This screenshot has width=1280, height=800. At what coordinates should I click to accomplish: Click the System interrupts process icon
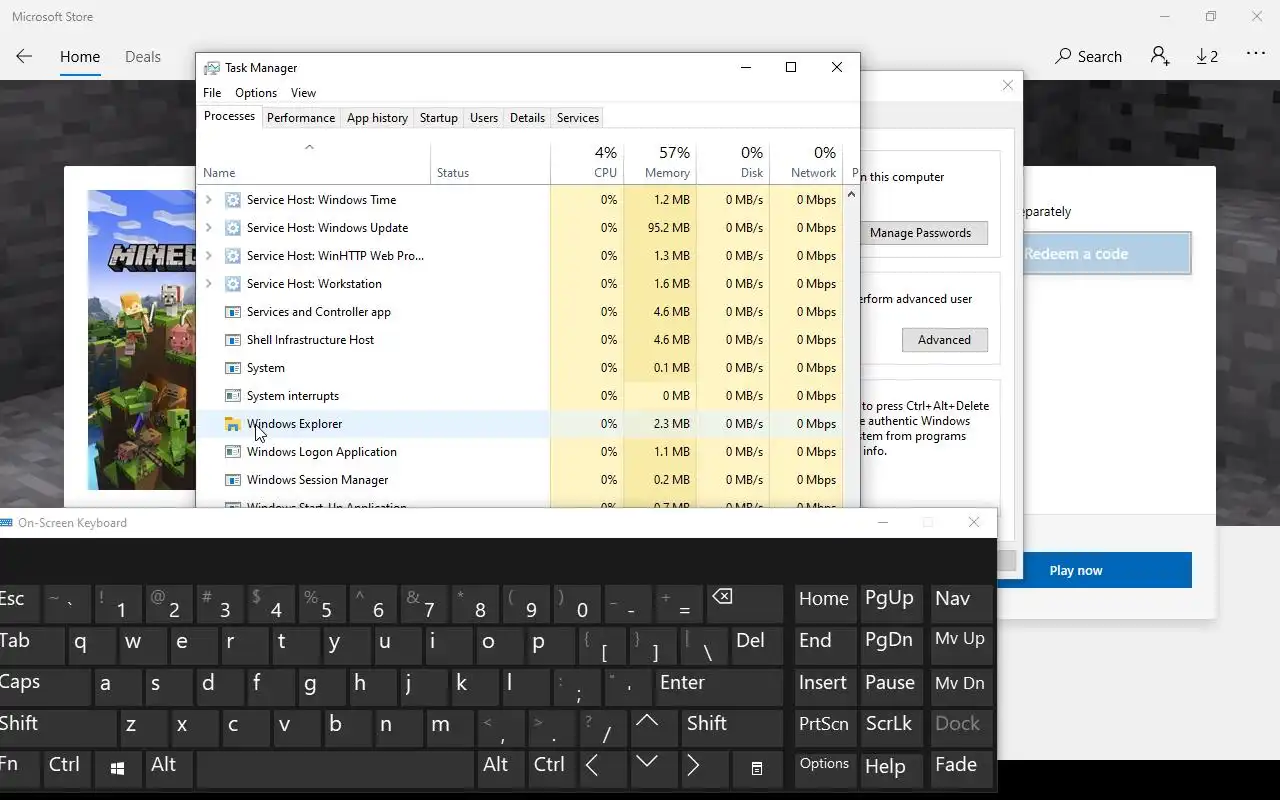233,396
